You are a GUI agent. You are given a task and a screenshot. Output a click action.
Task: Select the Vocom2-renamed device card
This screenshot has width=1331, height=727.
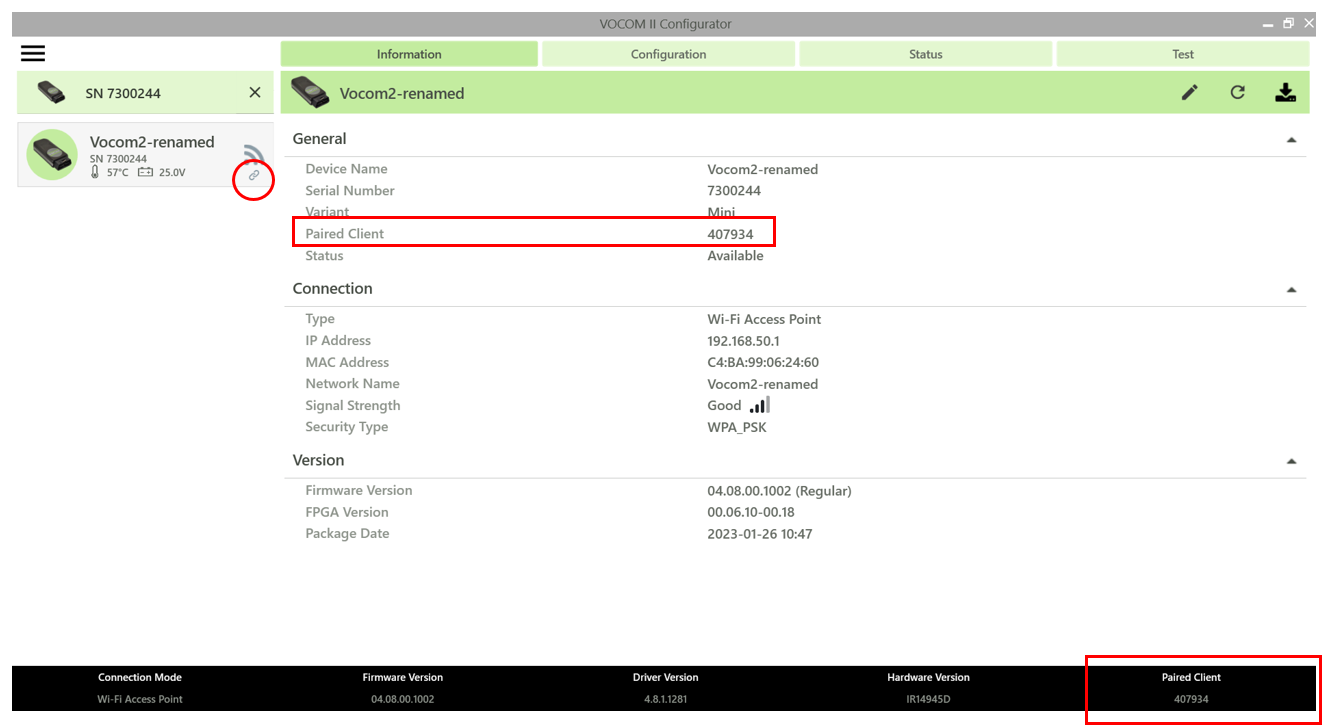[x=145, y=155]
